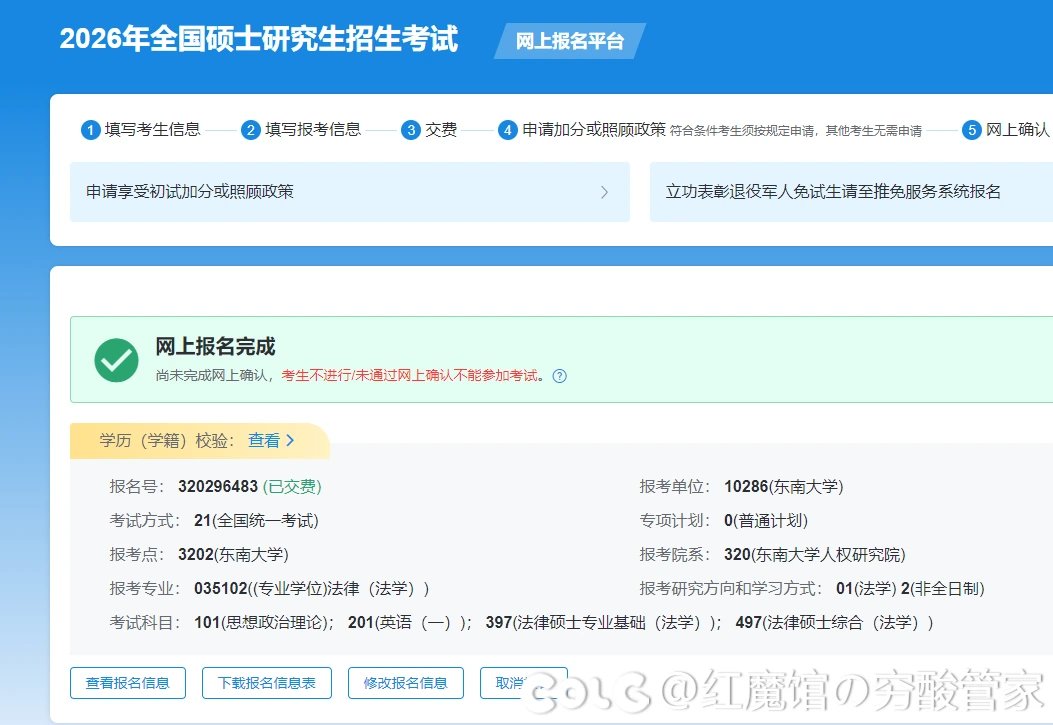
Task: Click the 下载报名信息表 button
Action: 267,683
